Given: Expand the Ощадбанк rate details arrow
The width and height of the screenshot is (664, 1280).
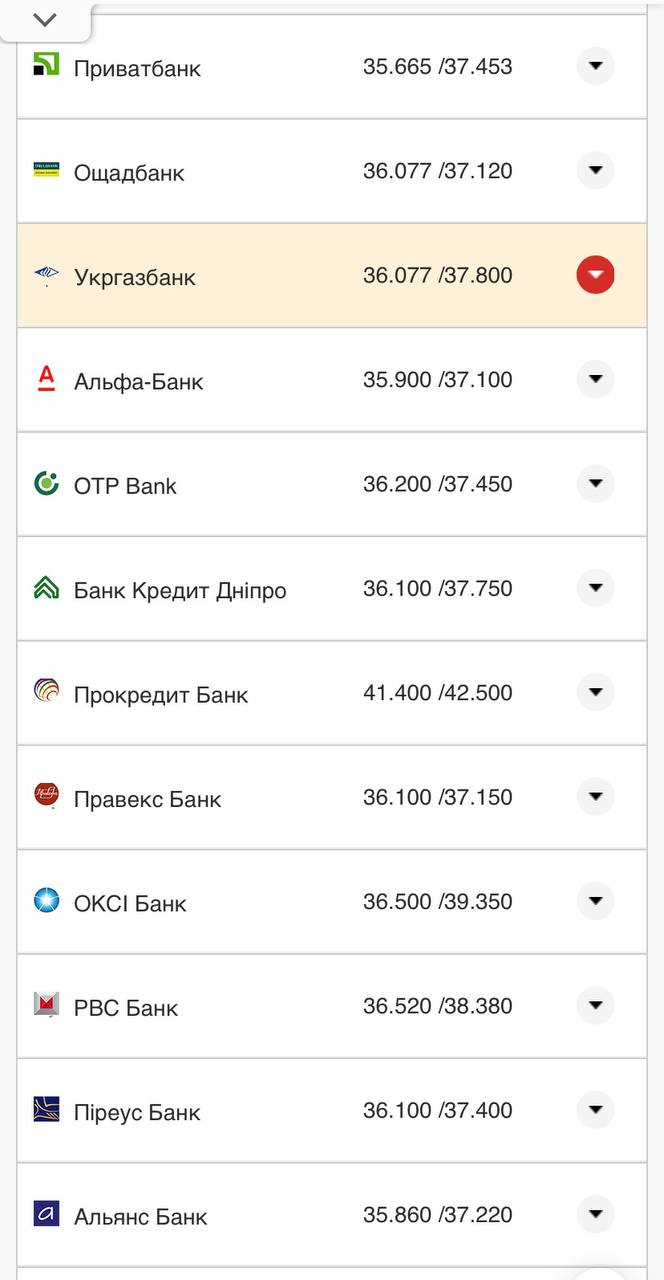Looking at the screenshot, I should click(595, 170).
